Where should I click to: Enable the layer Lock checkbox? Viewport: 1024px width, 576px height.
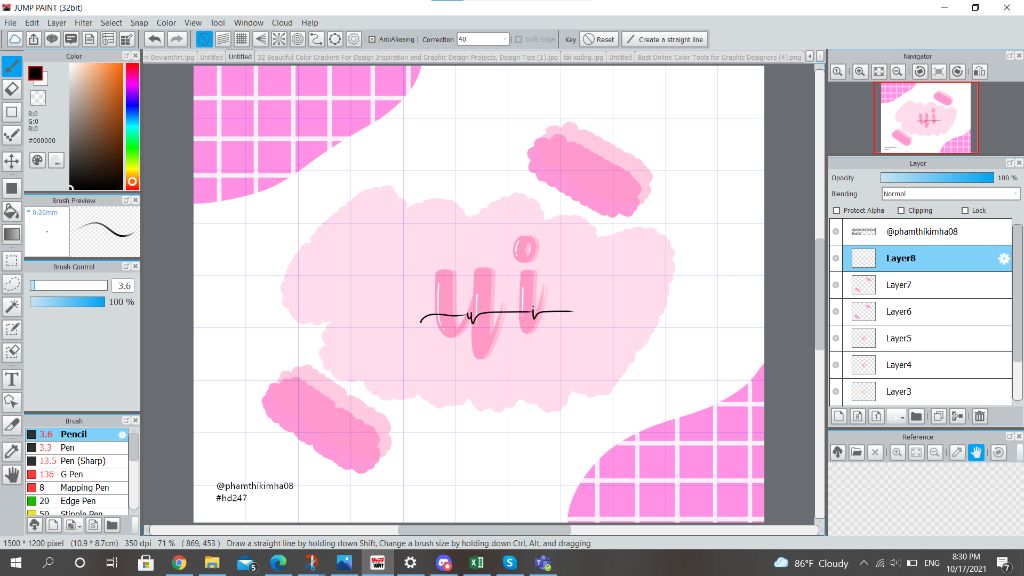click(x=965, y=210)
